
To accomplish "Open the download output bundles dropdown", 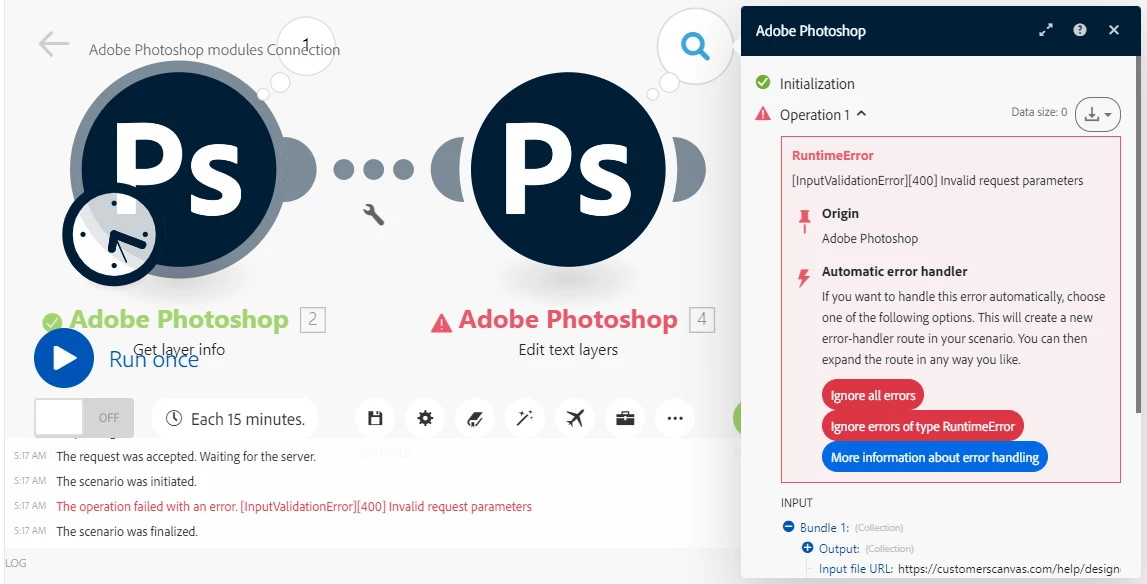I will [x=1098, y=115].
